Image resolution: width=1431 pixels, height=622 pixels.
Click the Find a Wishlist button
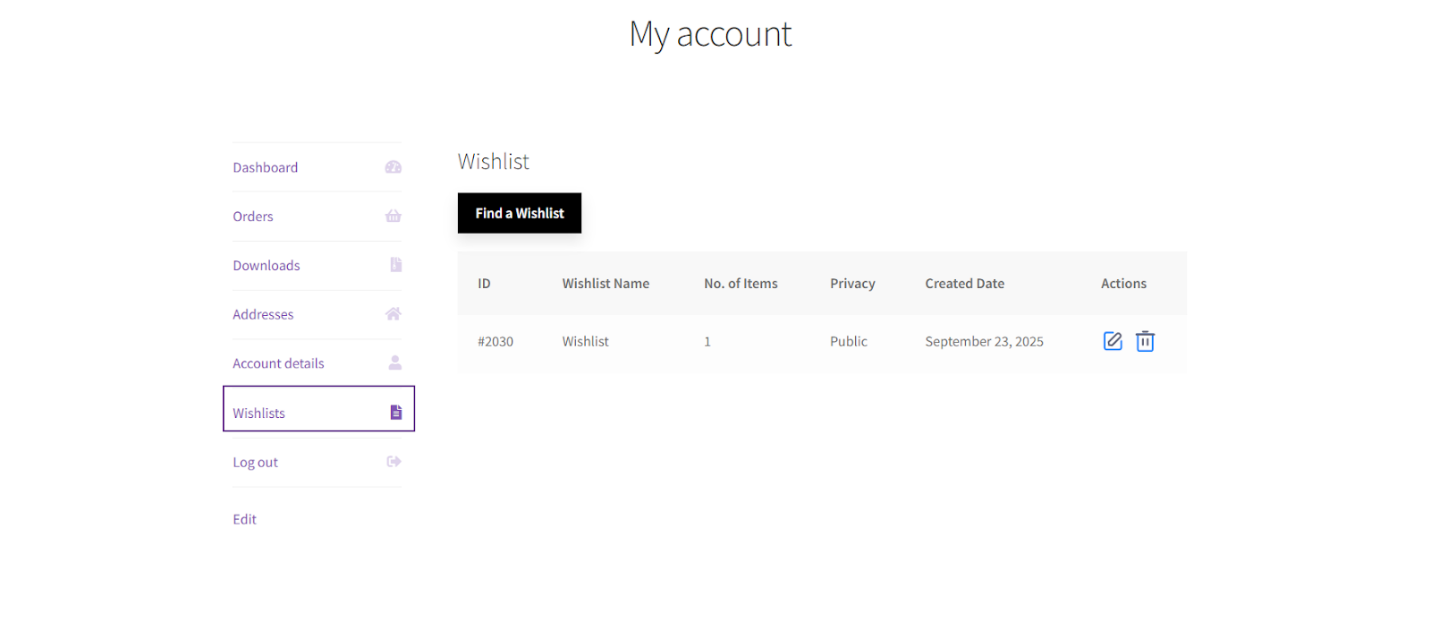519,213
